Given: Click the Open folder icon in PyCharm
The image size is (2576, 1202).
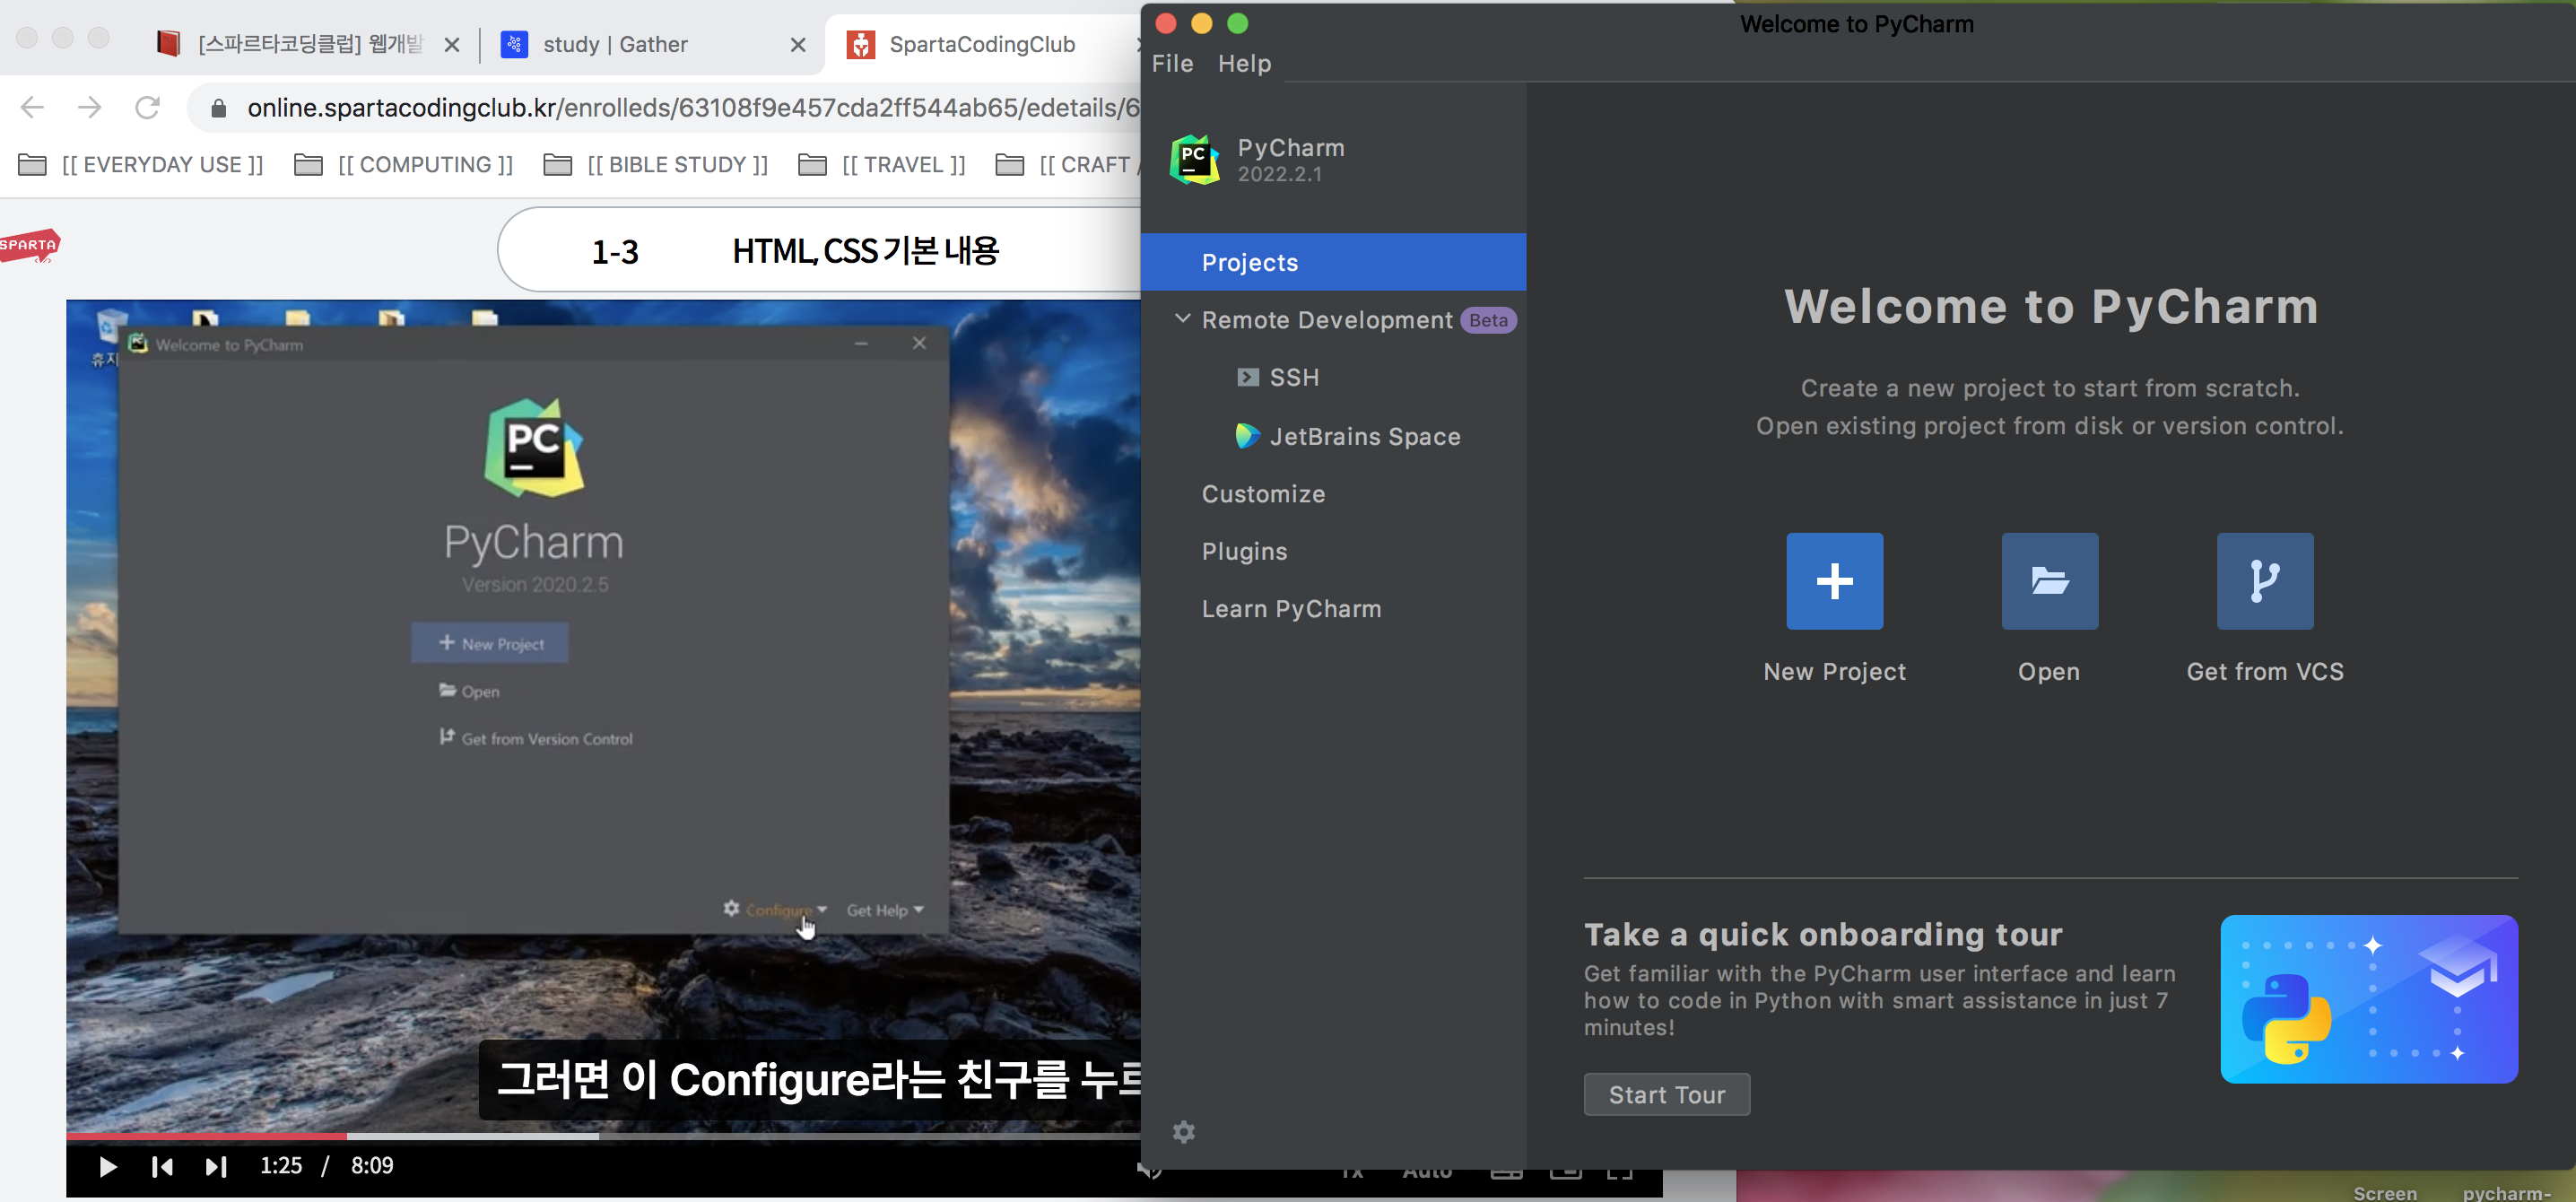Looking at the screenshot, I should pos(2049,581).
